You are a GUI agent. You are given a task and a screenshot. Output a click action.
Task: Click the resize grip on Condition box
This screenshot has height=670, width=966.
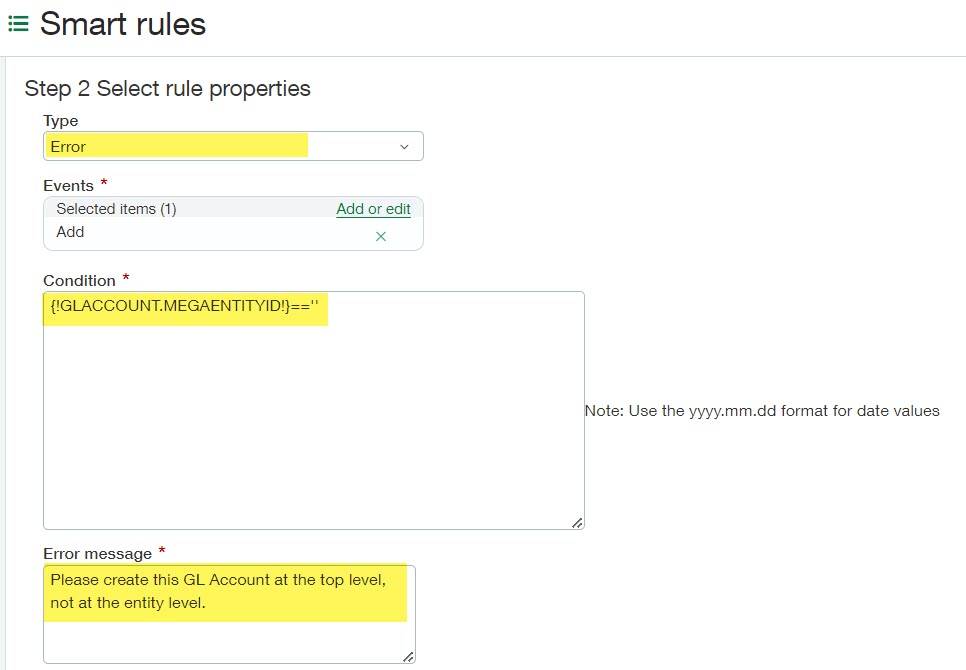tap(578, 521)
